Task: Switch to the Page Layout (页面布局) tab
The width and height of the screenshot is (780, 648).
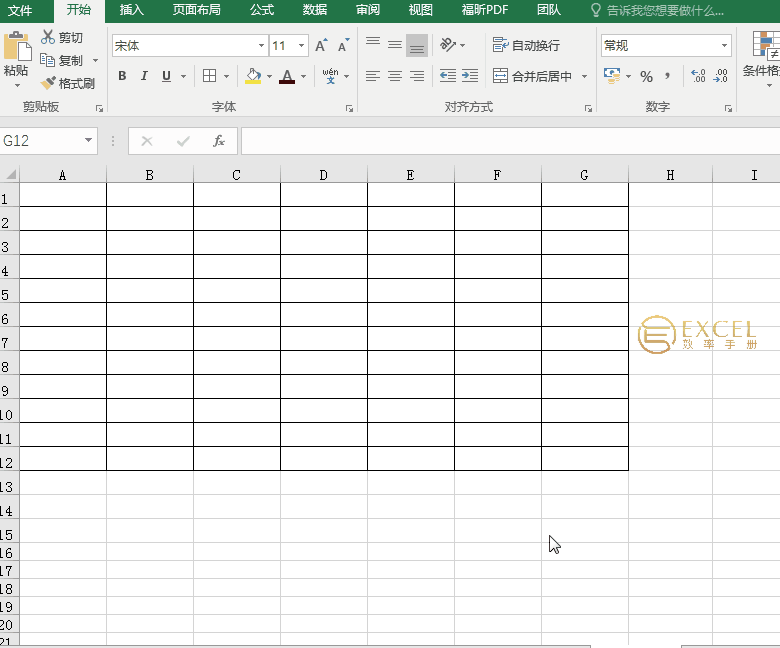Action: point(196,10)
